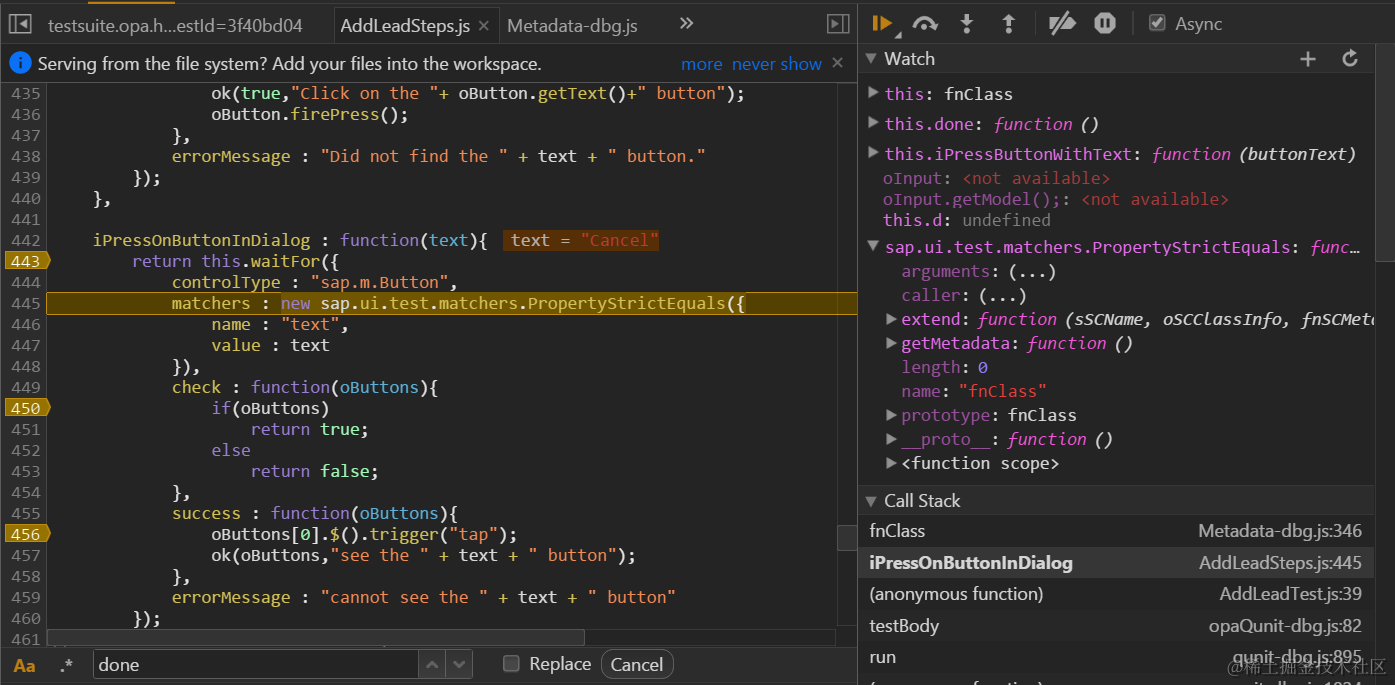Step out of current function
The width and height of the screenshot is (1395, 685).
click(1008, 23)
